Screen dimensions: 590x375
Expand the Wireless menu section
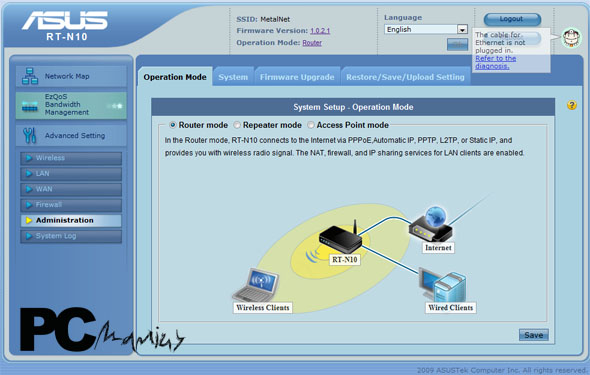click(71, 158)
